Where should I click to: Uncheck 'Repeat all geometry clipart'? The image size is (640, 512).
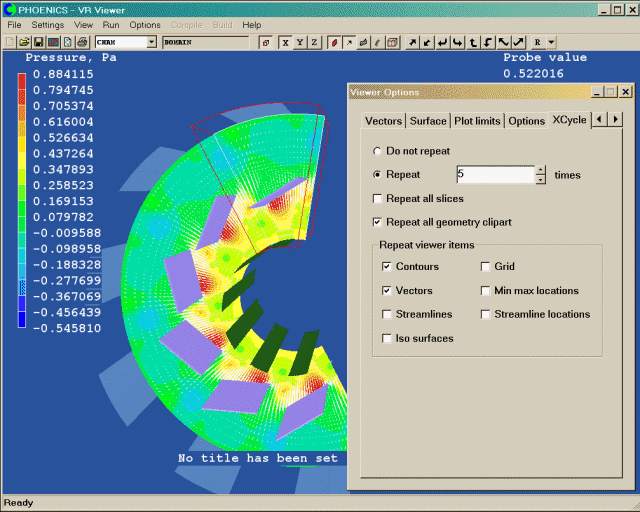376,222
